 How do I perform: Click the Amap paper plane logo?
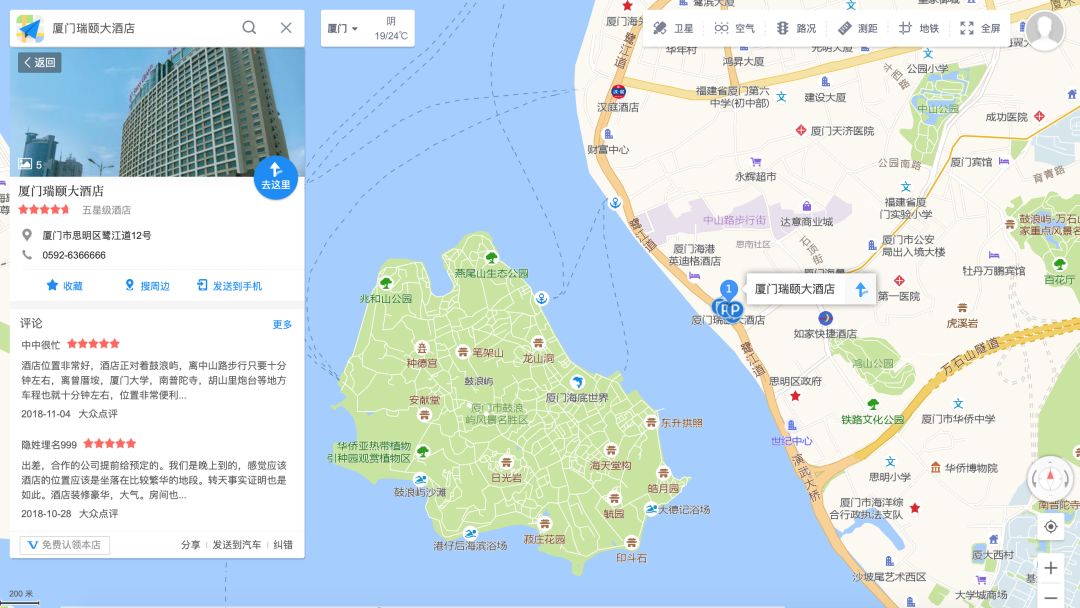click(x=29, y=28)
